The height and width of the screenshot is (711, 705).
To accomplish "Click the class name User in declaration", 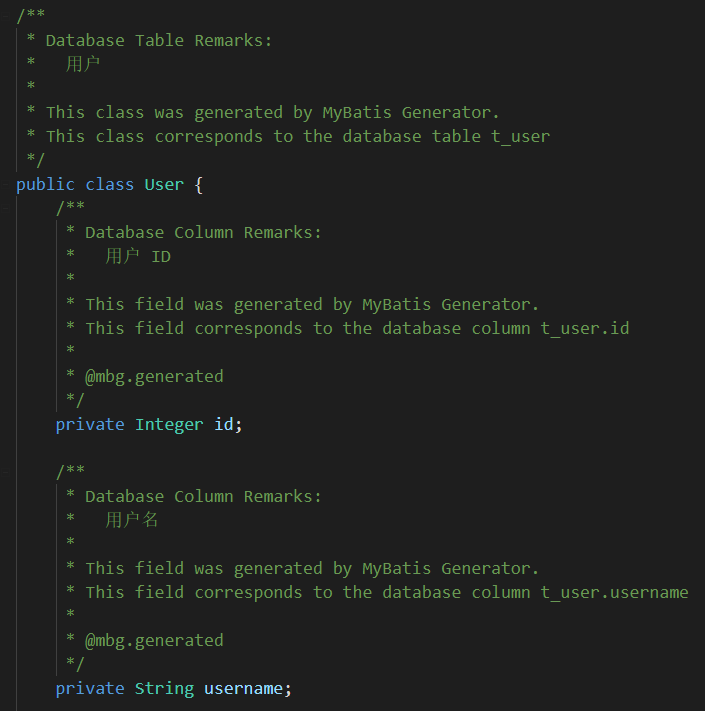I will [x=164, y=184].
